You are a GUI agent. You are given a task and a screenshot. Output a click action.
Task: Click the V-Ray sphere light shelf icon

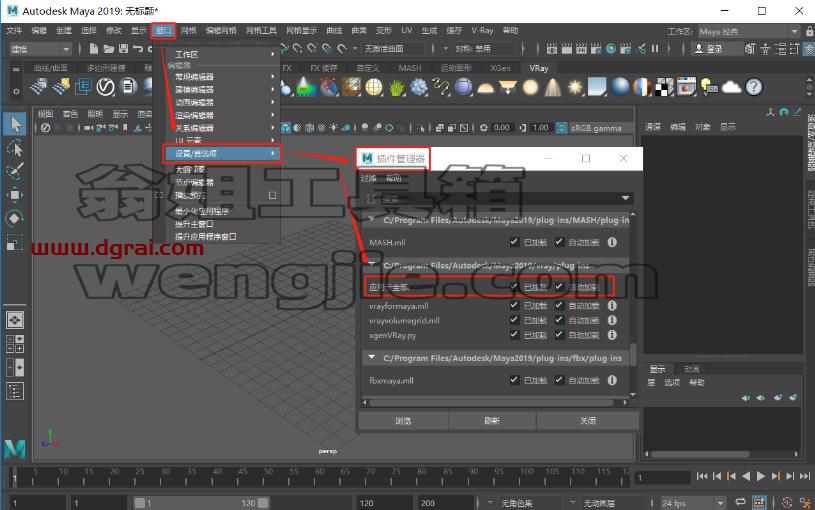530,87
